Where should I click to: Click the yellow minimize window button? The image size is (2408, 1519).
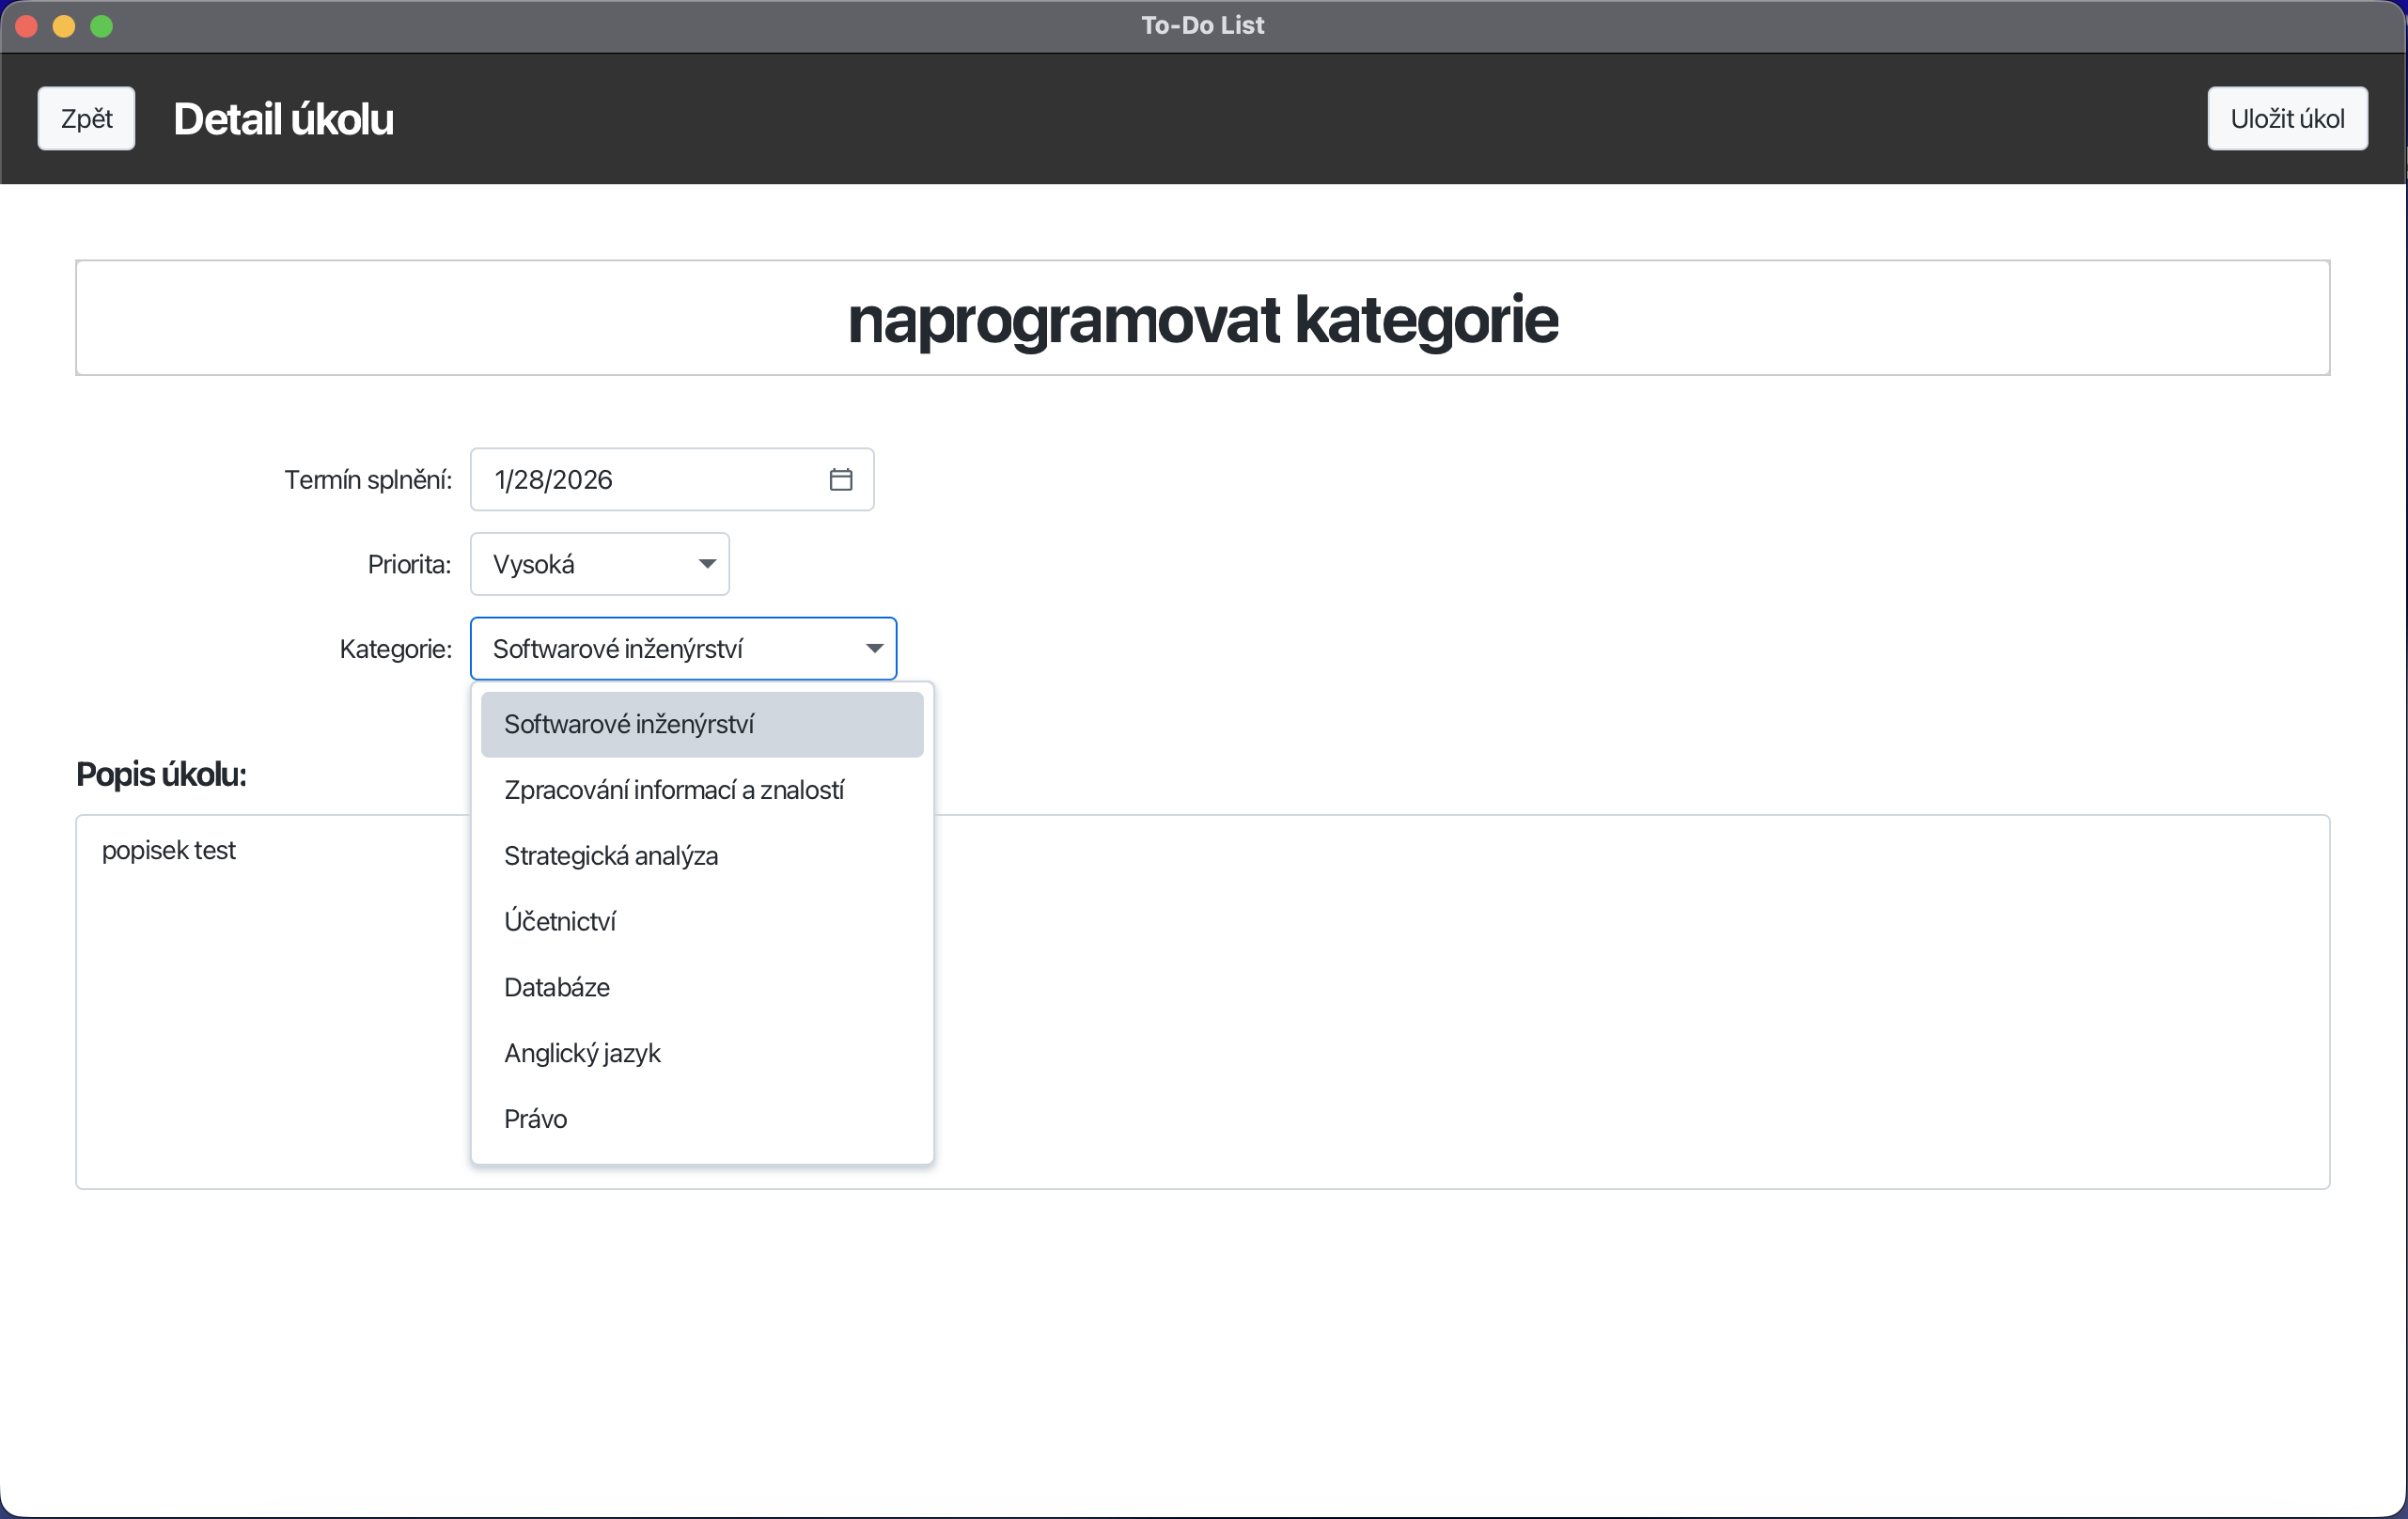[x=64, y=26]
